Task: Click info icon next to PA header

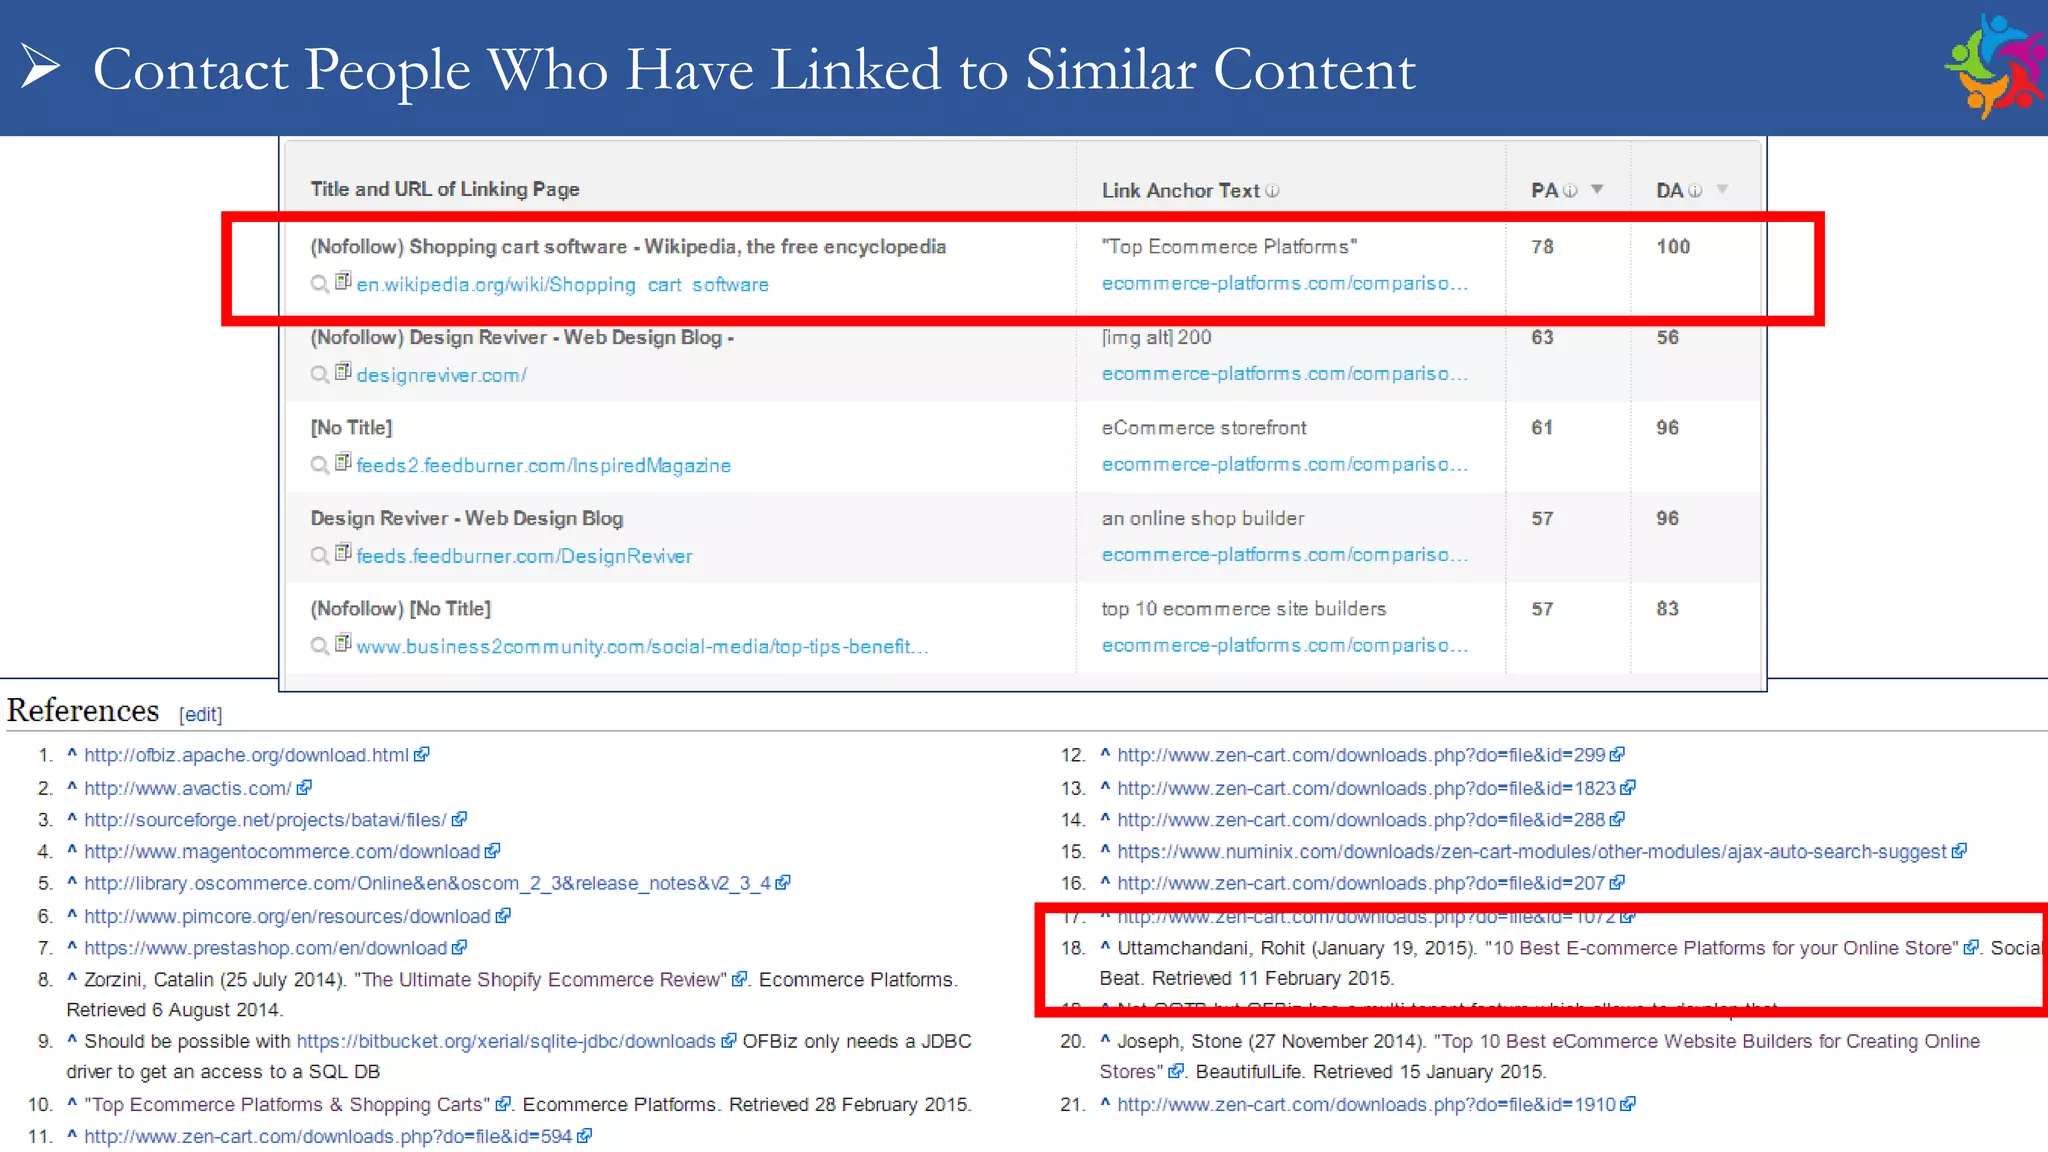Action: [1570, 190]
